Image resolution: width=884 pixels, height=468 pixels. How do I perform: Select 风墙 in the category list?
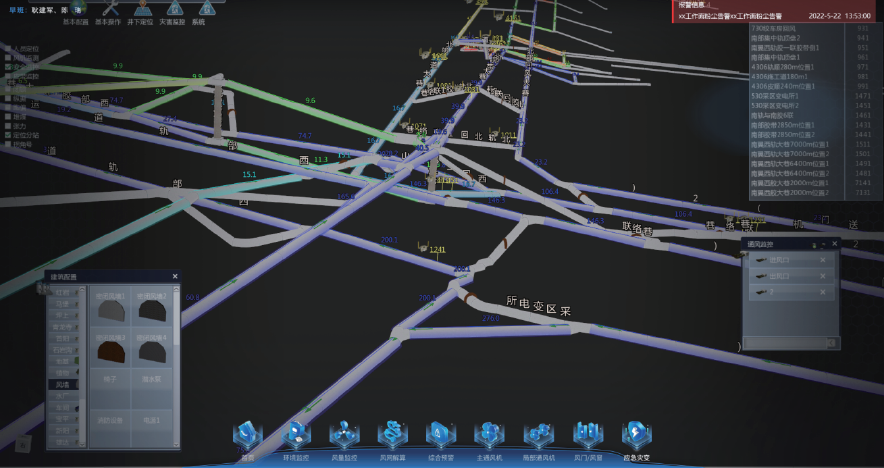coord(62,384)
